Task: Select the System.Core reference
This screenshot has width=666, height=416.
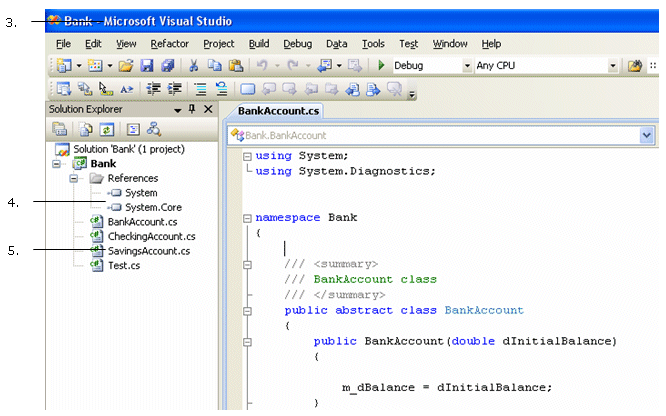Action: 153,207
